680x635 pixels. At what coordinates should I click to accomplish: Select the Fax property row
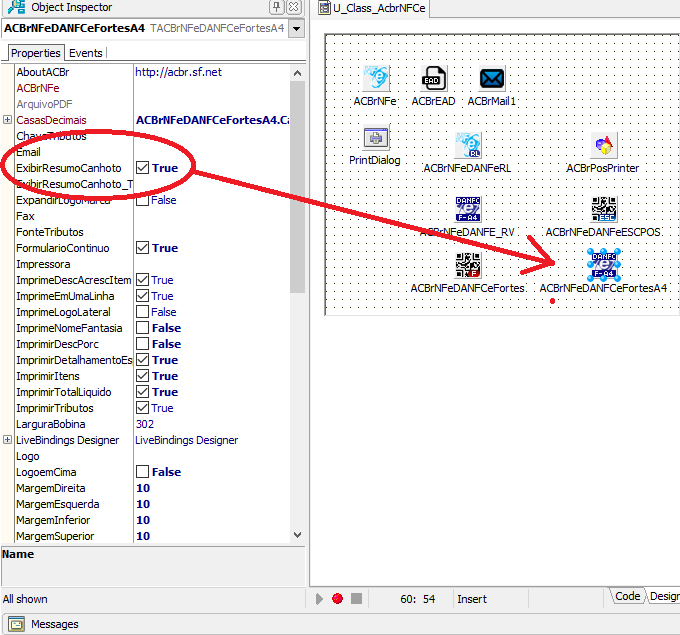coord(152,216)
